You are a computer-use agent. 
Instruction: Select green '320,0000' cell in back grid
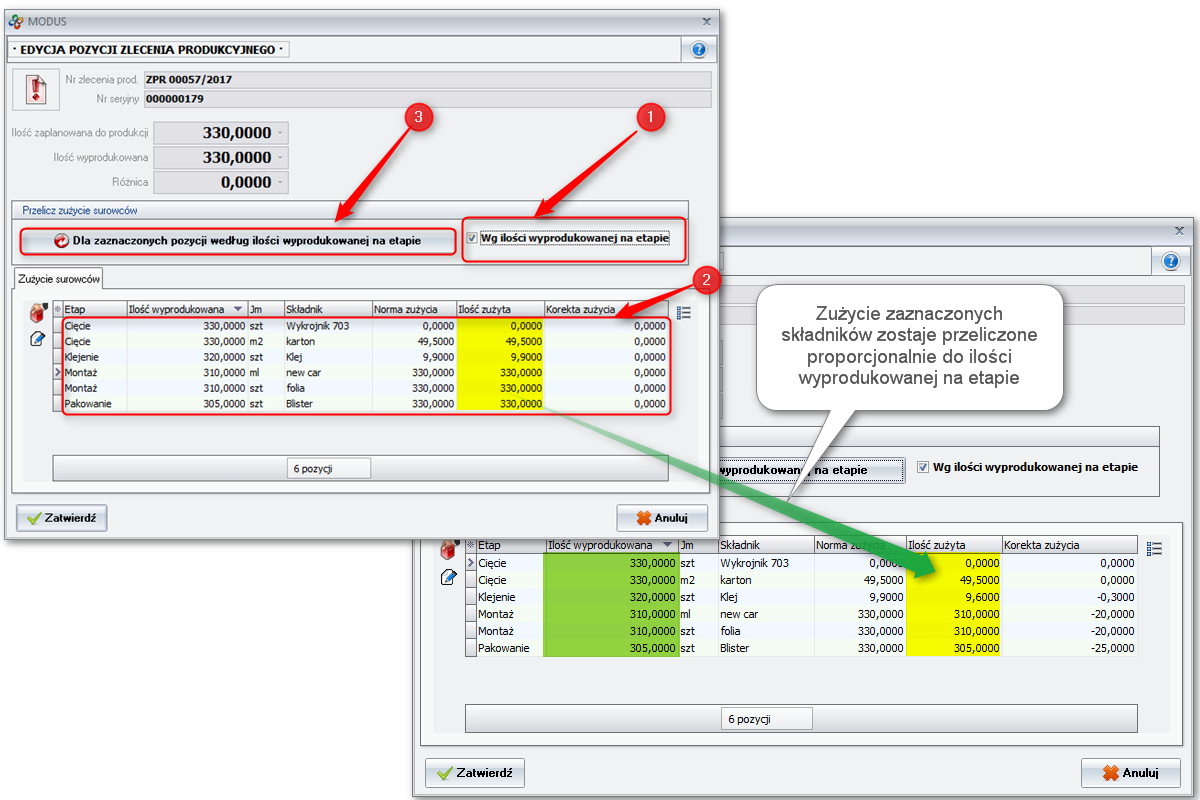[x=610, y=597]
